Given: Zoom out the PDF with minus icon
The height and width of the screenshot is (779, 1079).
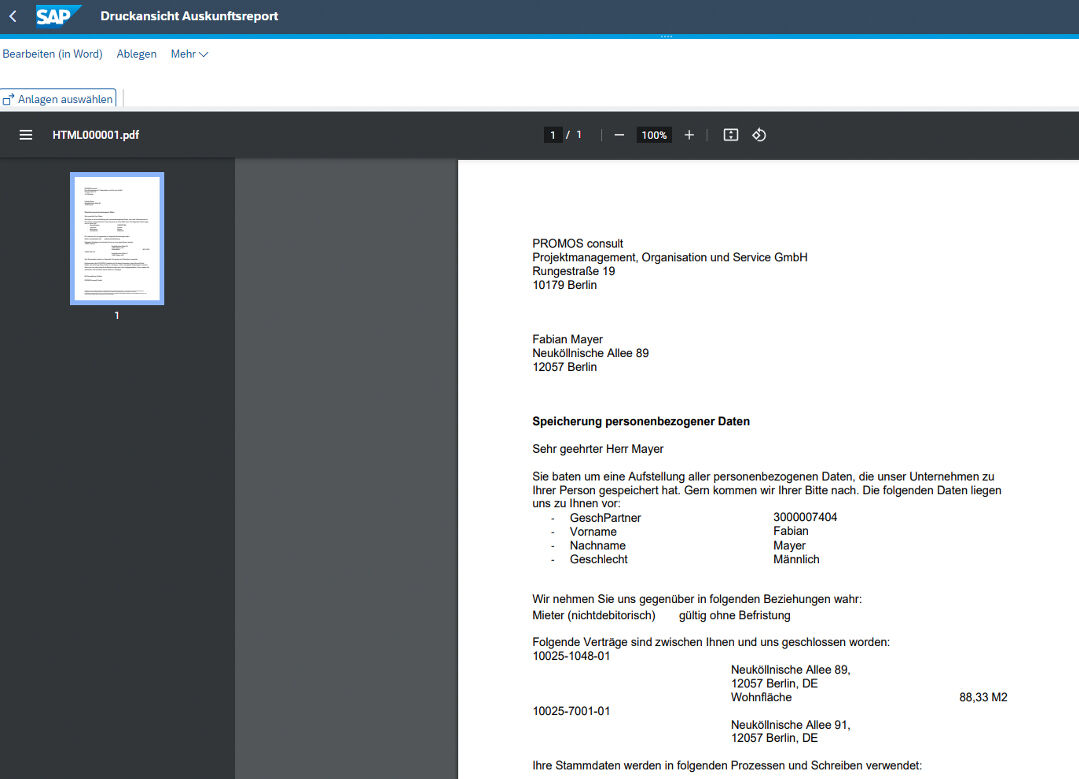Looking at the screenshot, I should (619, 135).
